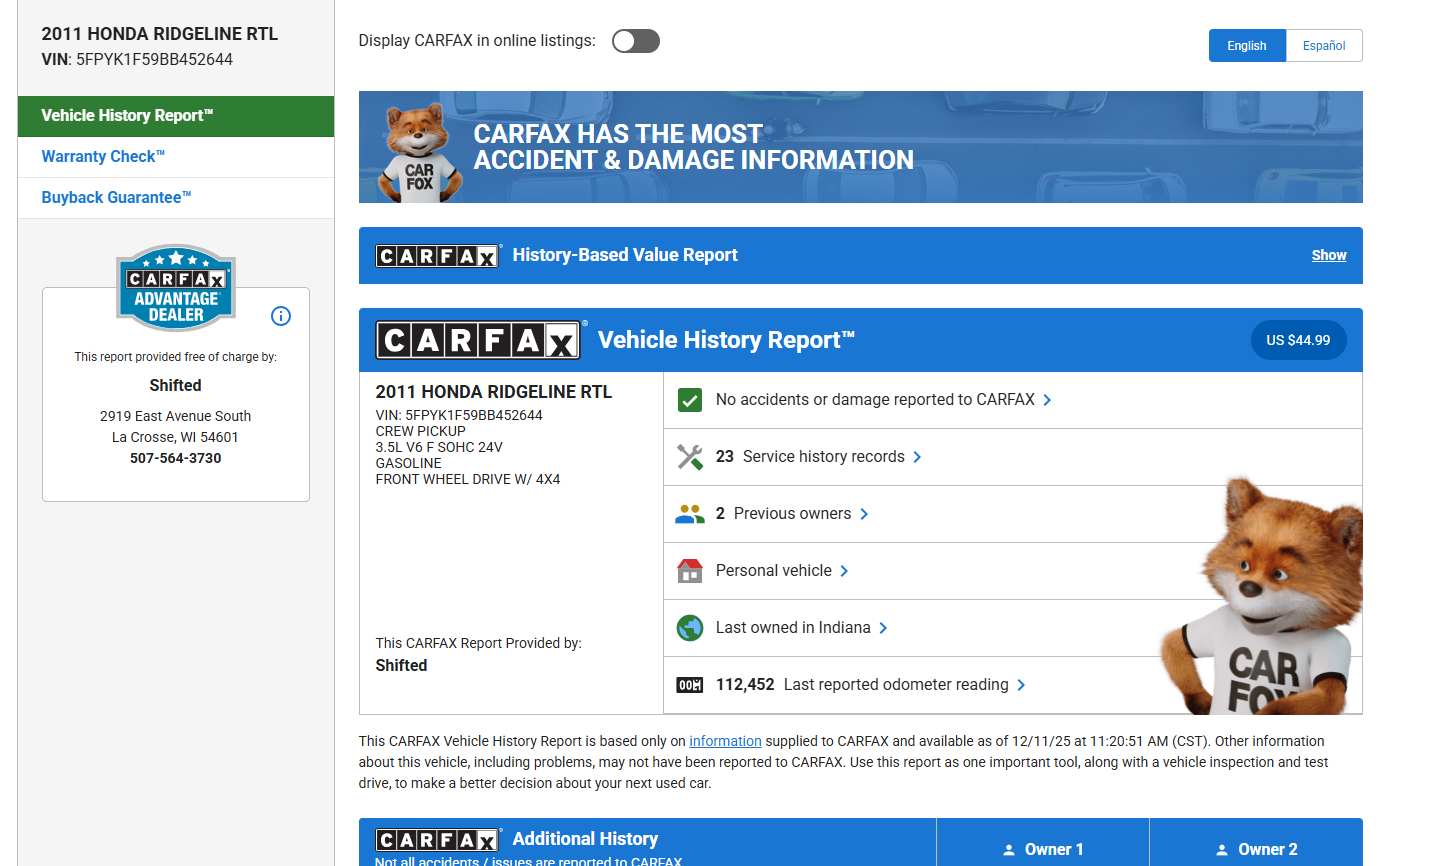This screenshot has height=866, width=1443.
Task: Click the previous owners people icon
Action: pyautogui.click(x=690, y=514)
